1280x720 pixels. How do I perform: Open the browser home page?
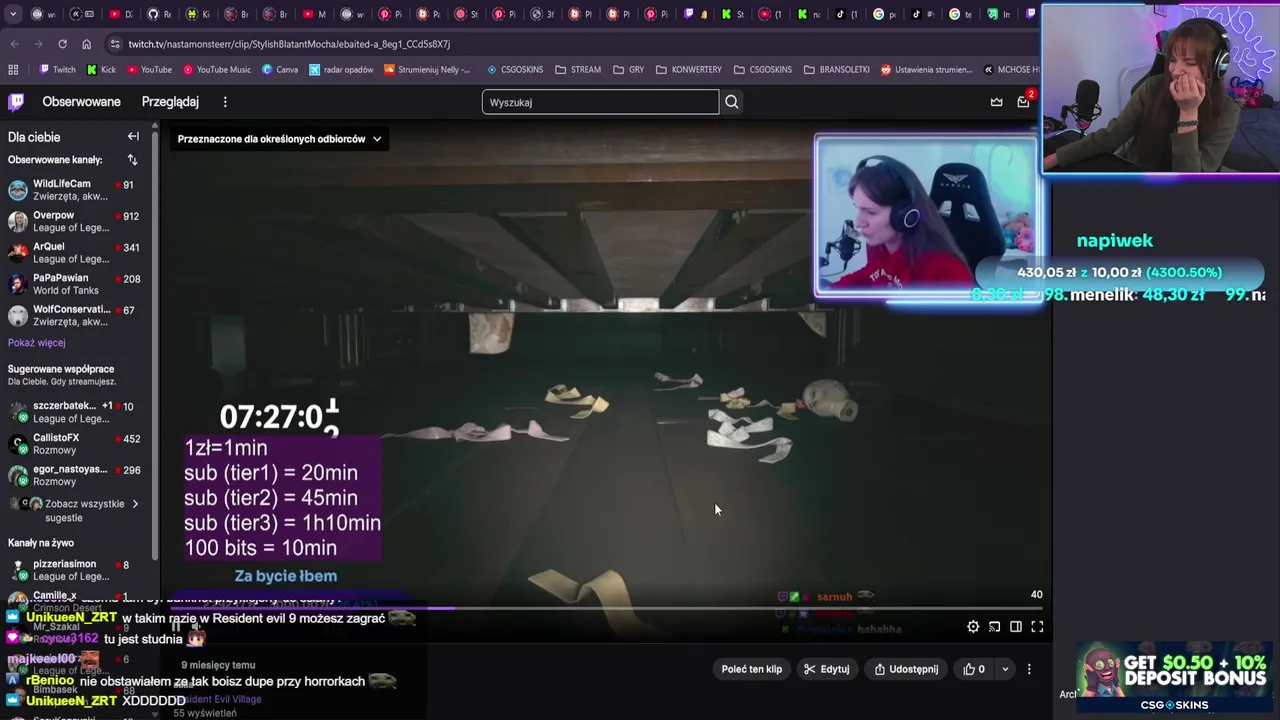(x=86, y=44)
